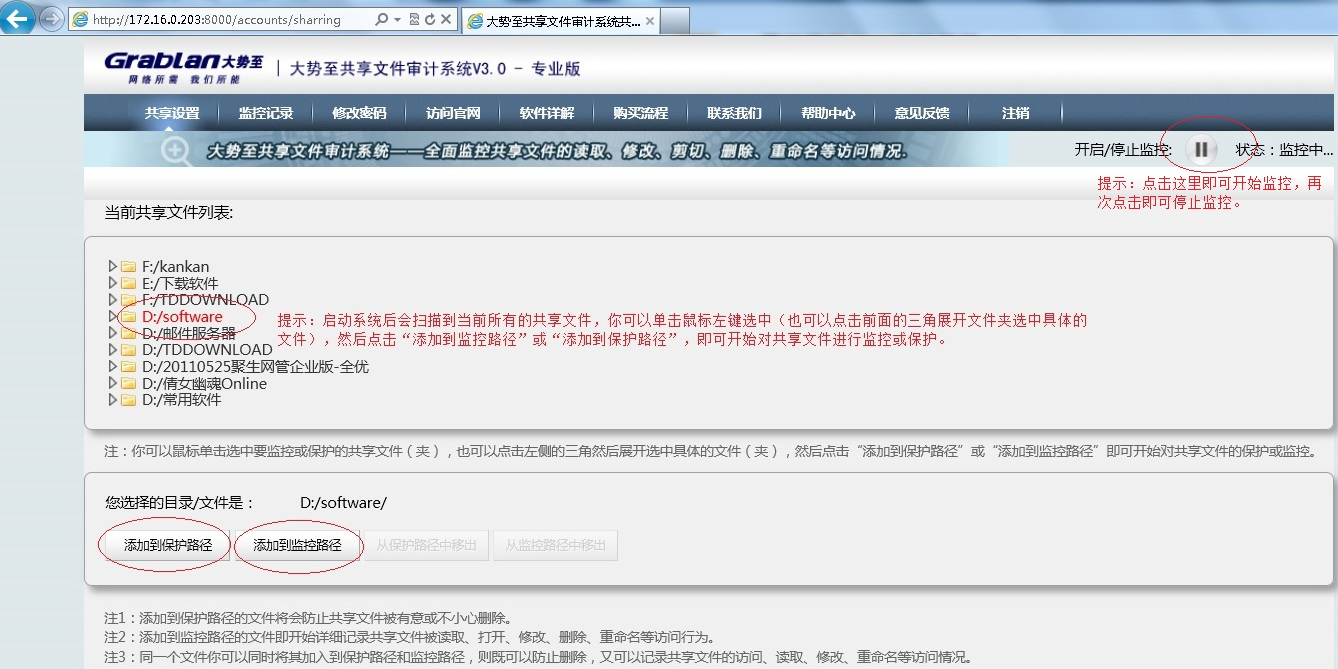Click the 添加到保护路径 button
The width and height of the screenshot is (1338, 669).
click(168, 546)
